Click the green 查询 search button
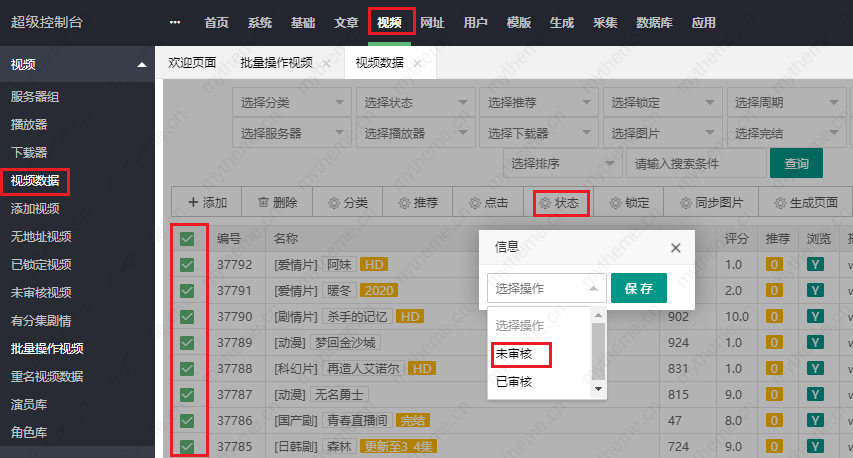 pyautogui.click(x=796, y=163)
